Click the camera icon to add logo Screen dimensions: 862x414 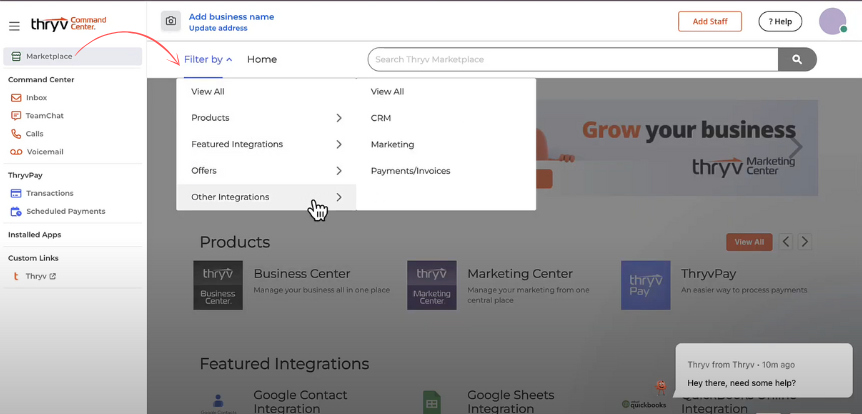click(x=171, y=21)
